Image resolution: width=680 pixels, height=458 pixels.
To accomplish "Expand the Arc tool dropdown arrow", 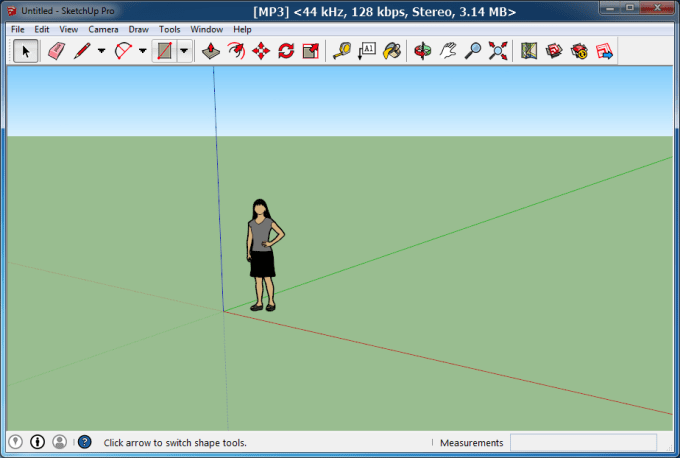I will (143, 51).
